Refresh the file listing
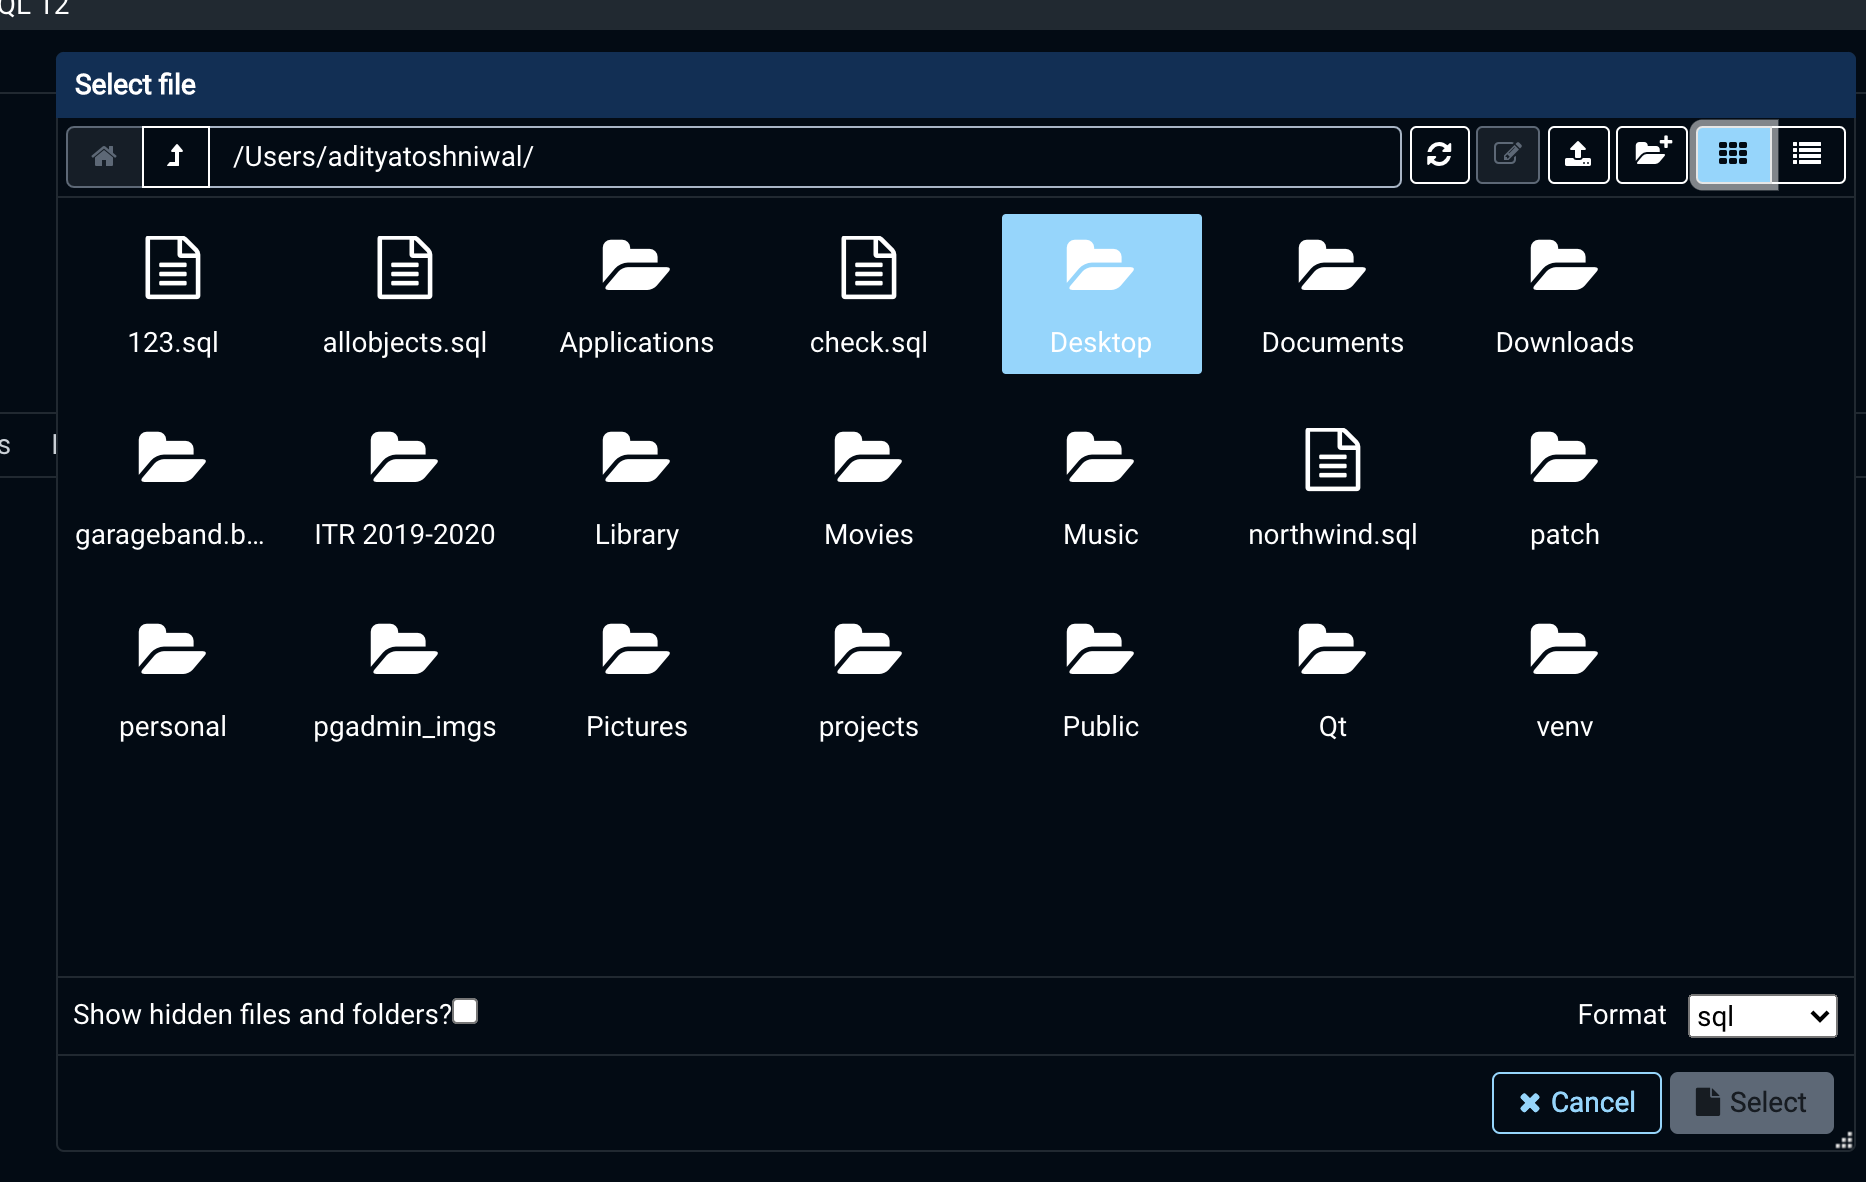1866x1182 pixels. point(1439,155)
